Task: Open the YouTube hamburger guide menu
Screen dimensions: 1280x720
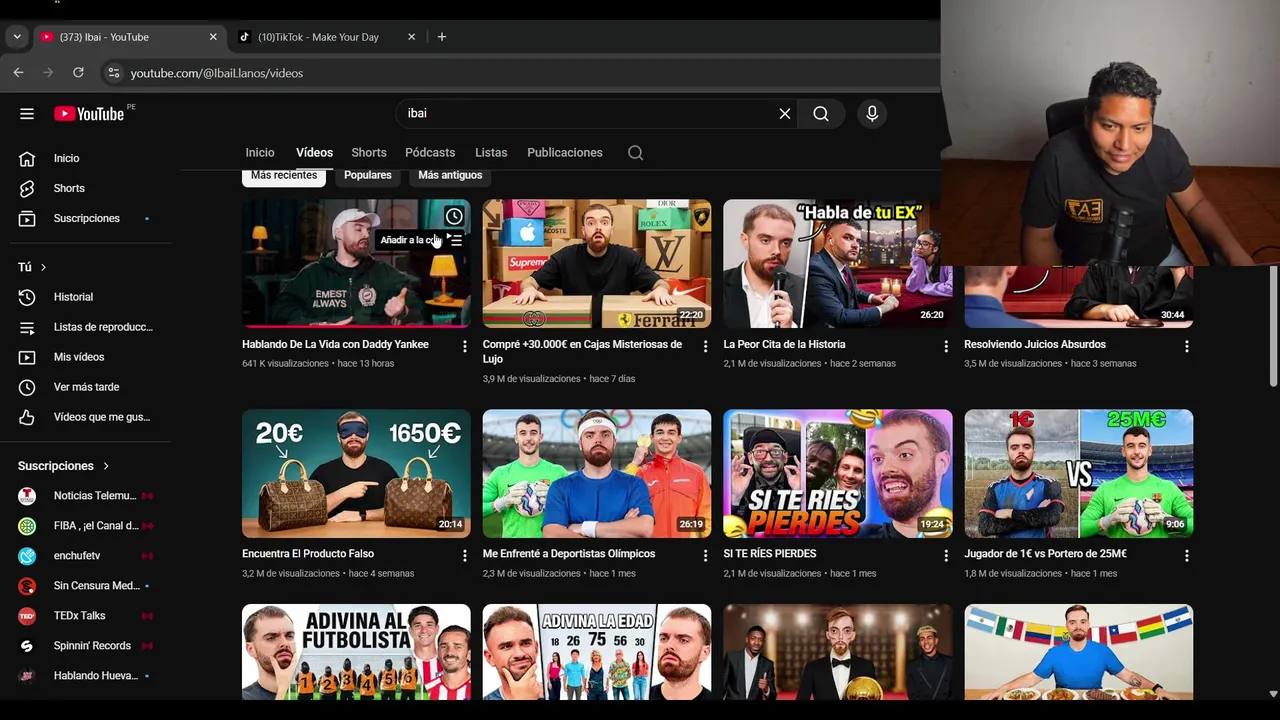Action: (27, 114)
